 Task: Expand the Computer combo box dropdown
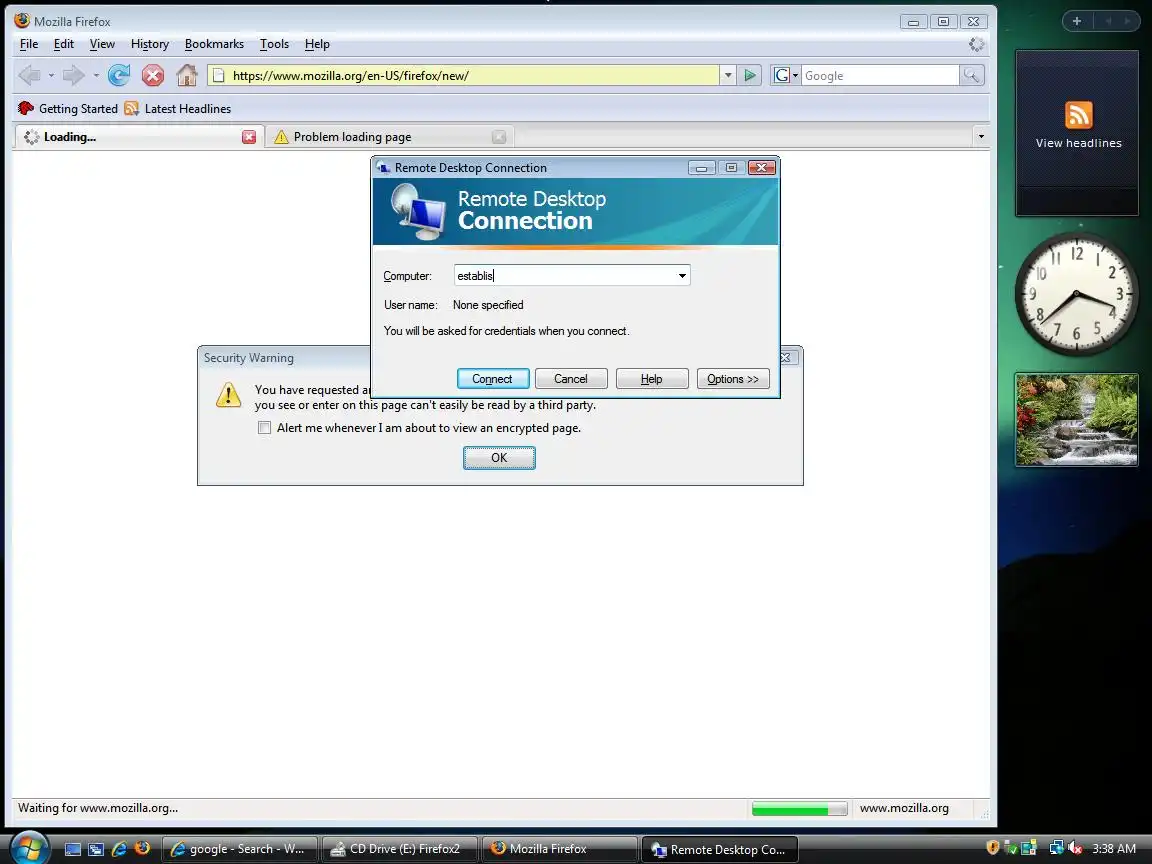(x=682, y=276)
